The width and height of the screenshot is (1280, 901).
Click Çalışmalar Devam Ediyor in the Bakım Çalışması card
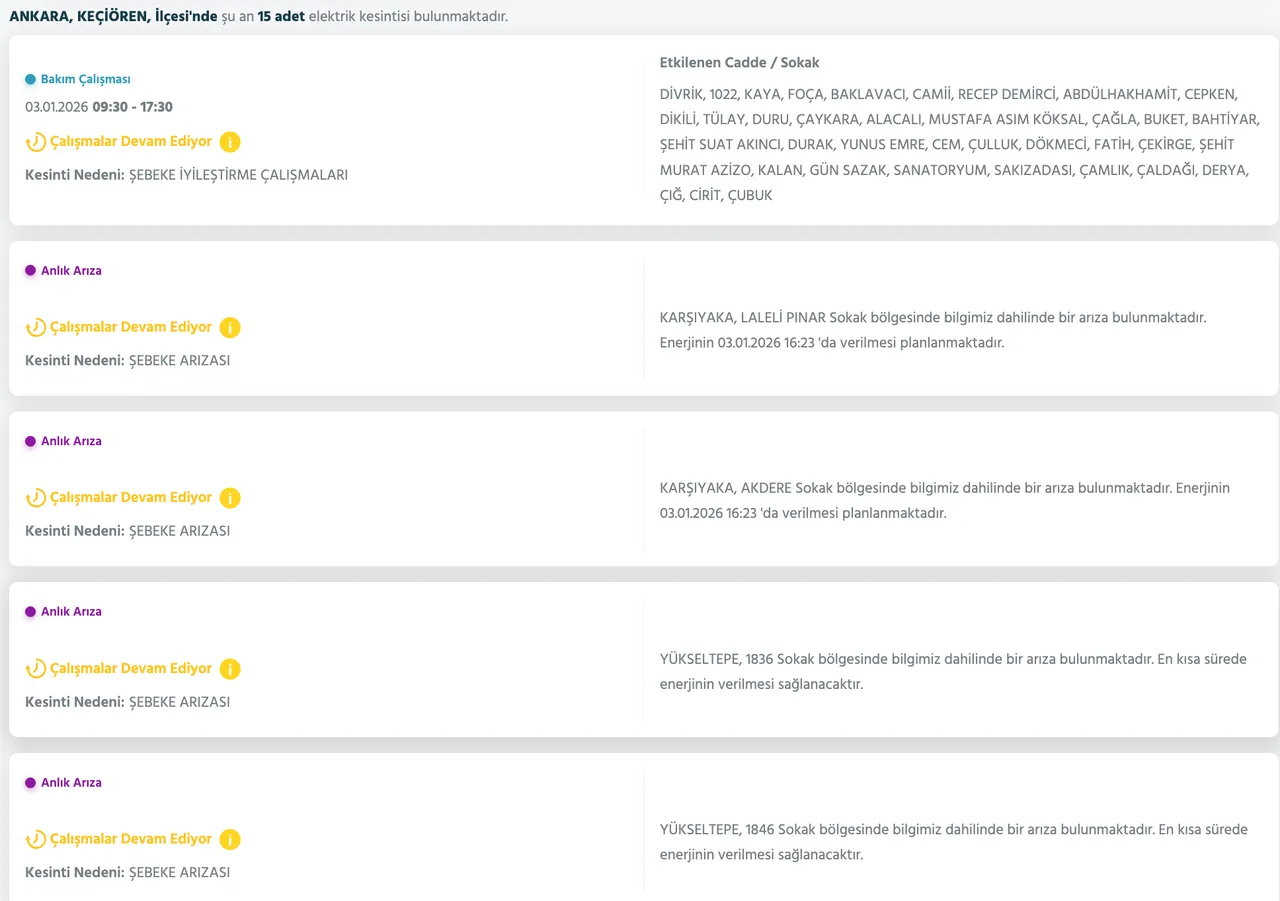(x=131, y=142)
